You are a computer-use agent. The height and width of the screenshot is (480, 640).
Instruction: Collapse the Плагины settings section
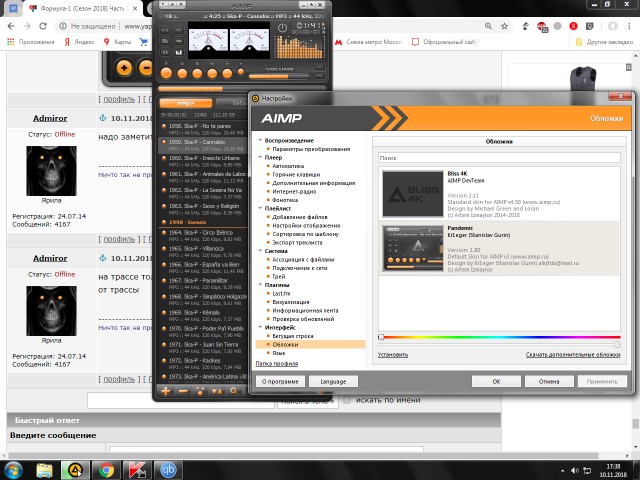coord(260,285)
